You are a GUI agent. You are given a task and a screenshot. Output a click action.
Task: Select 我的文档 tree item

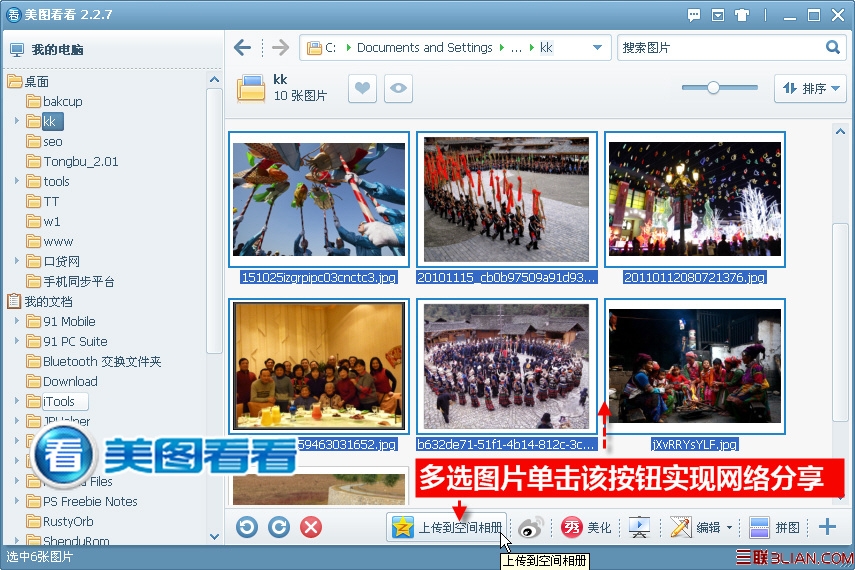(40, 301)
